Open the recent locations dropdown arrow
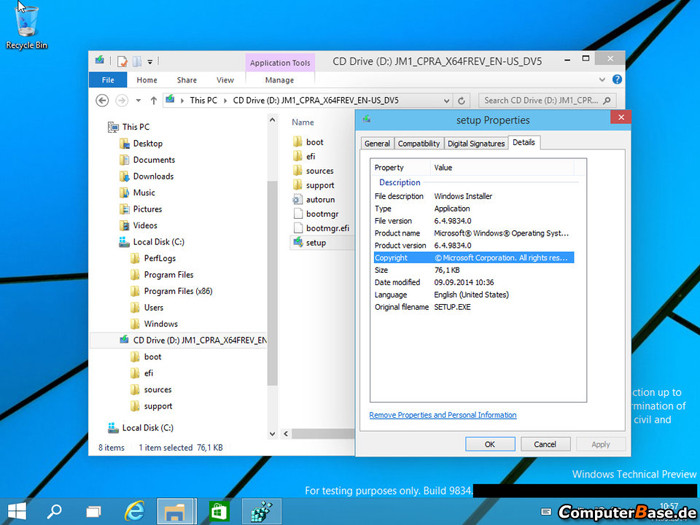 click(139, 100)
